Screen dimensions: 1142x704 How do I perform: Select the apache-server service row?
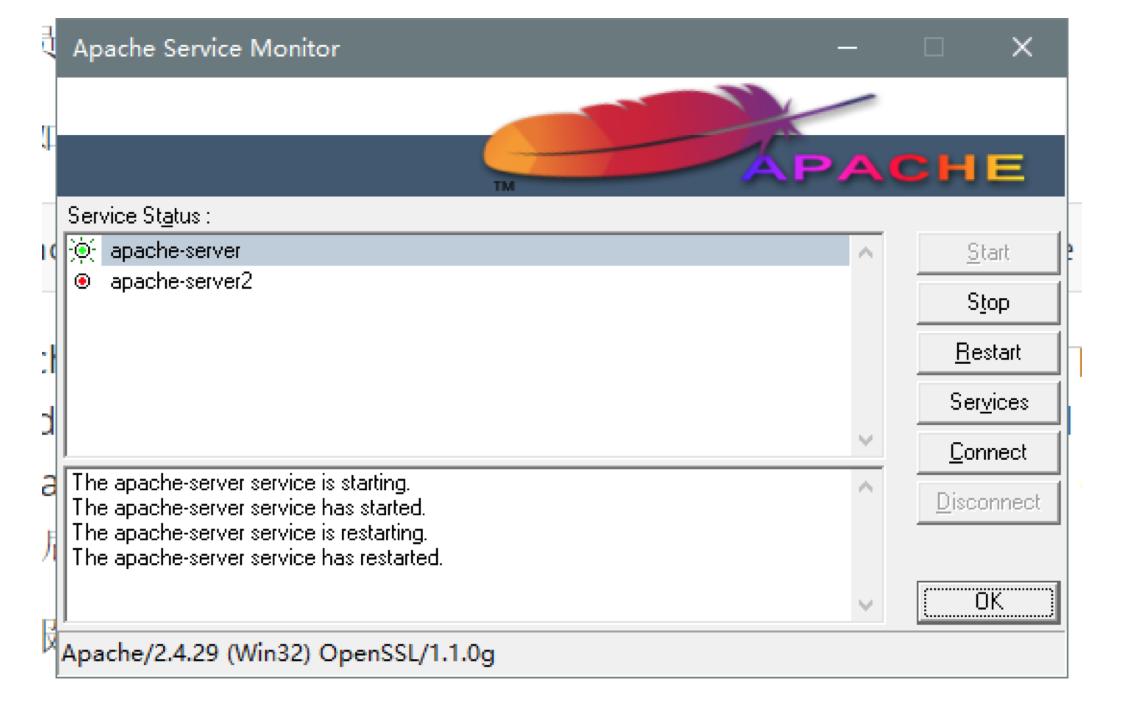point(458,250)
